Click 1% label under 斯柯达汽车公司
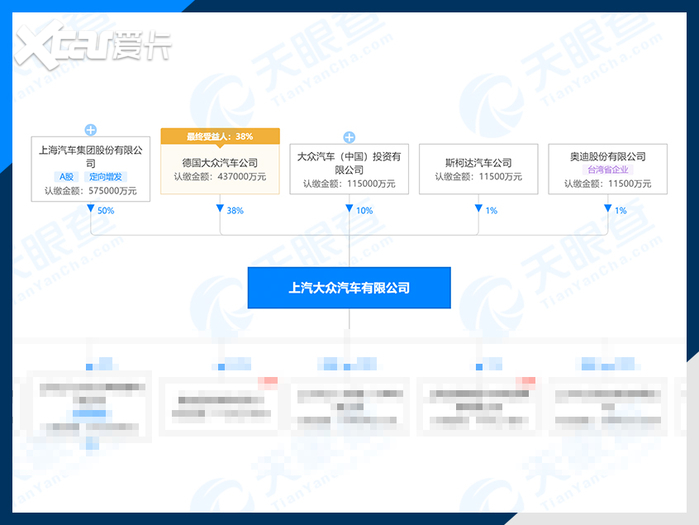699x525 pixels. tap(491, 210)
